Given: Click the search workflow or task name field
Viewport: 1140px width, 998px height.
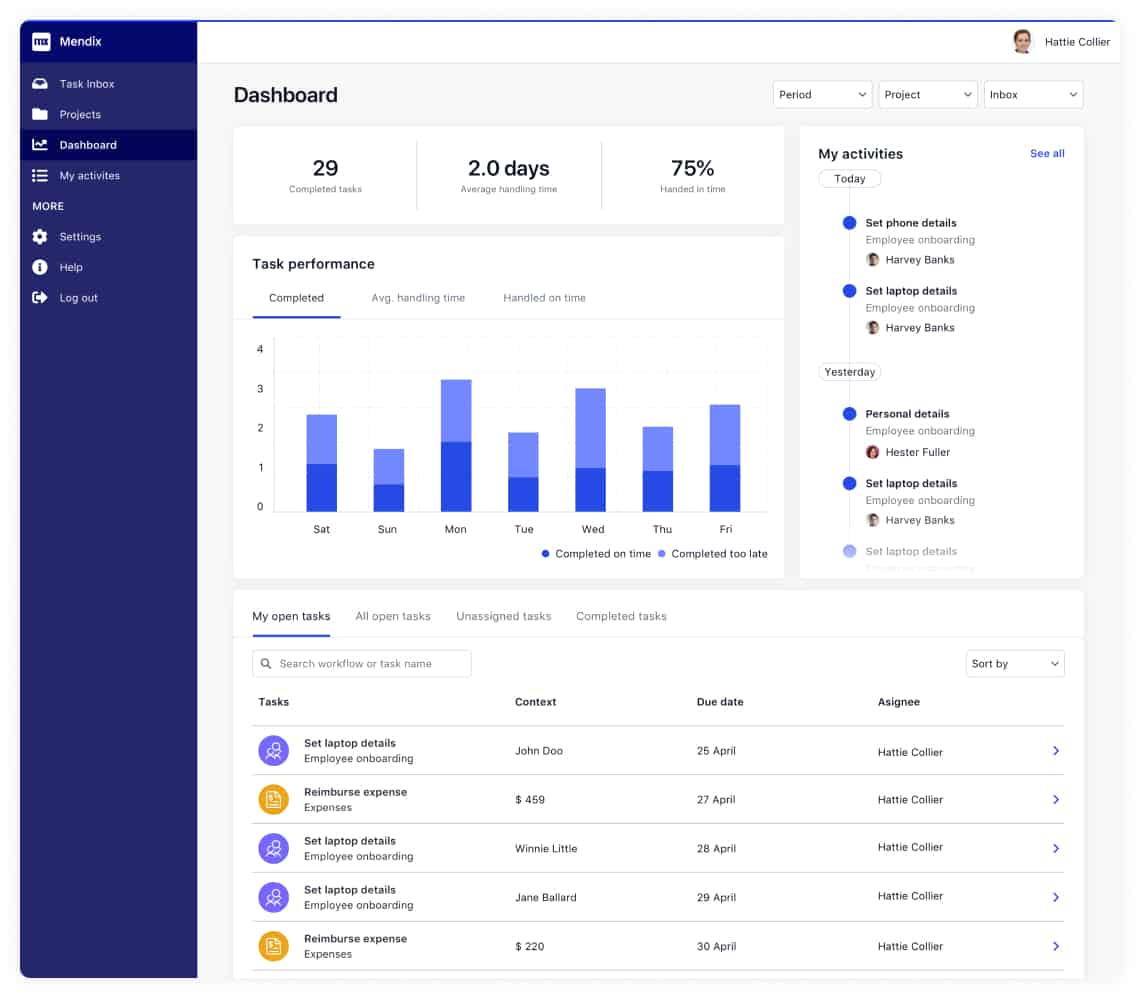Looking at the screenshot, I should coord(362,664).
